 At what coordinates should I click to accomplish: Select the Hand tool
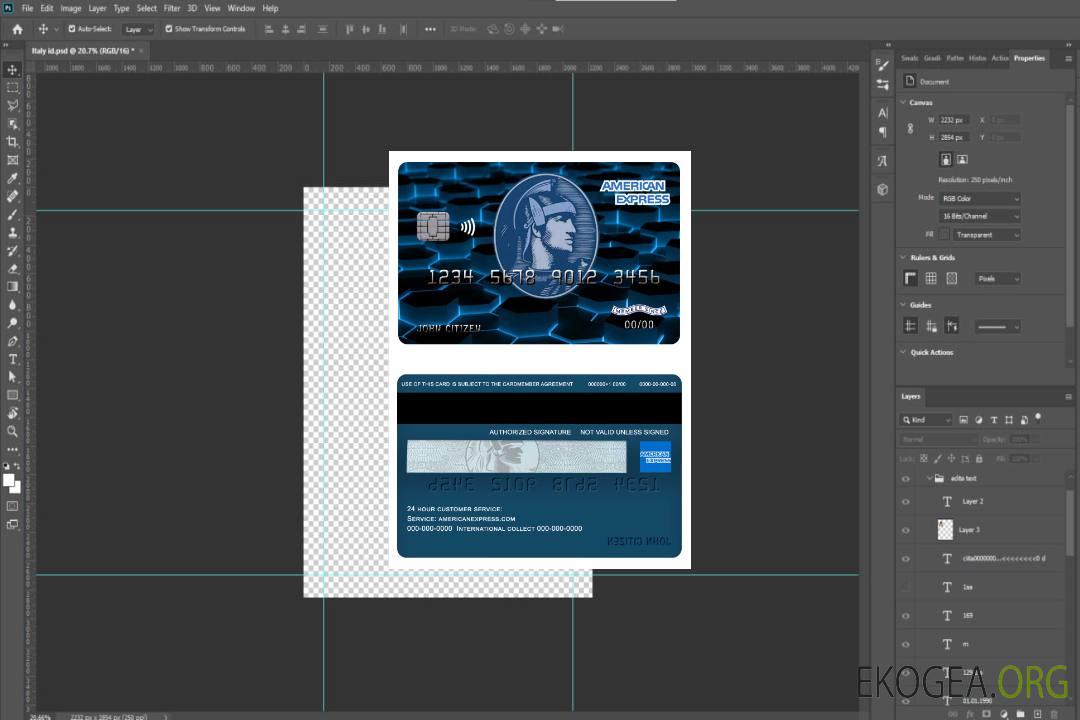12,413
